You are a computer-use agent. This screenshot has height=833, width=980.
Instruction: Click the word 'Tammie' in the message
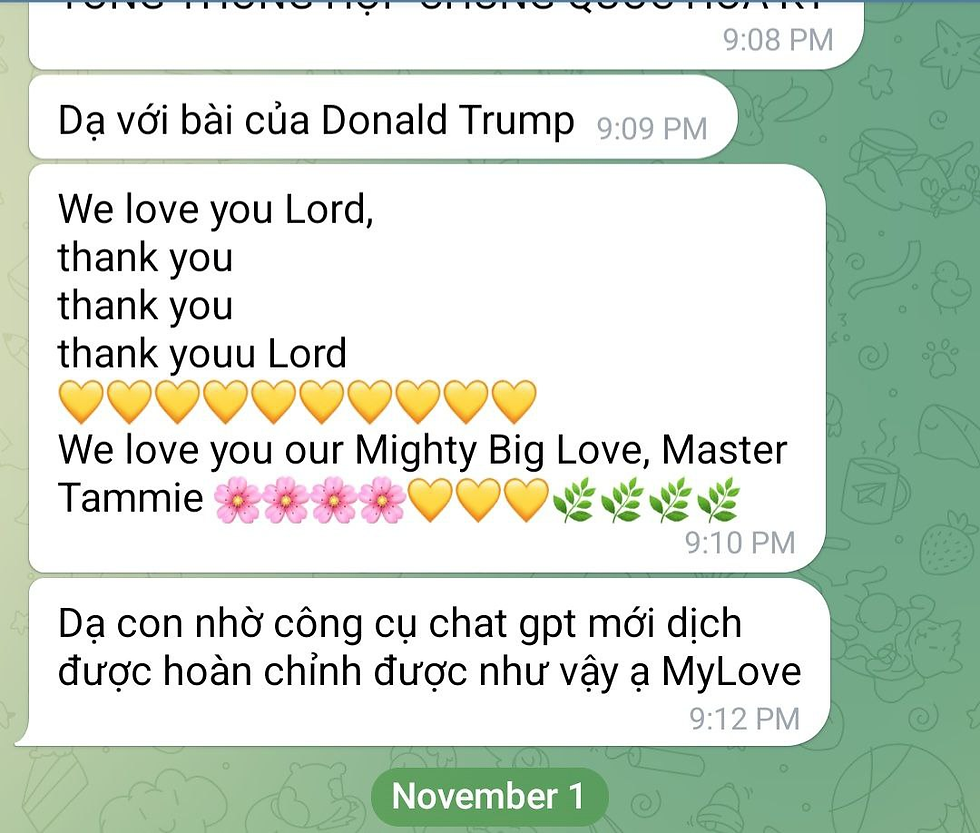pos(131,498)
